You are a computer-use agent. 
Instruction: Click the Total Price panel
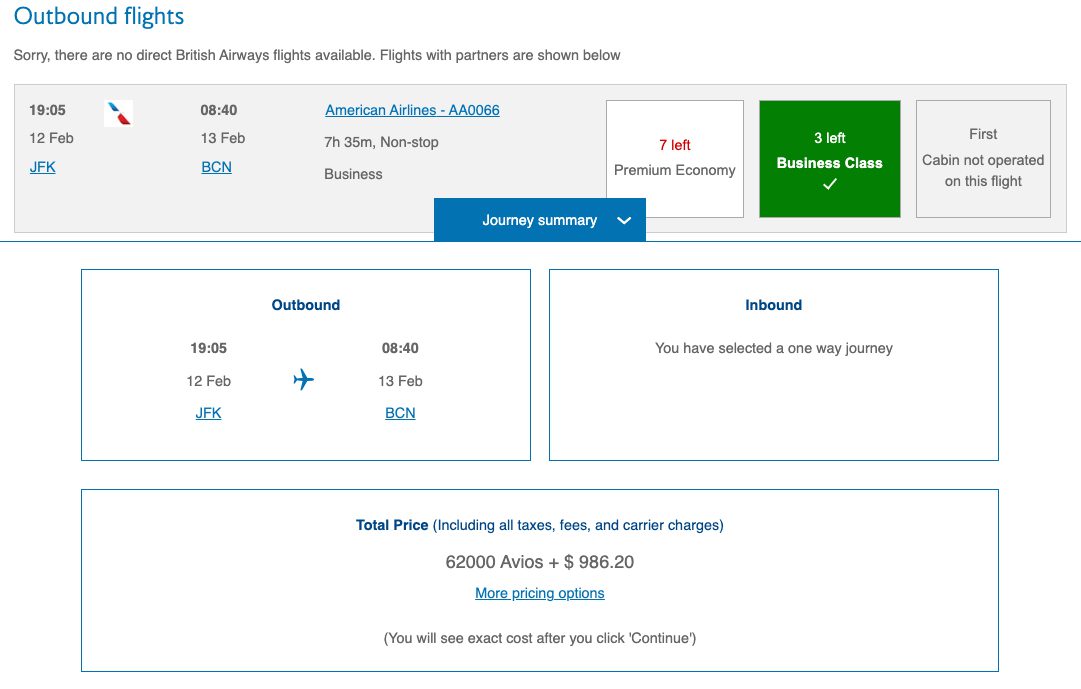point(539,579)
